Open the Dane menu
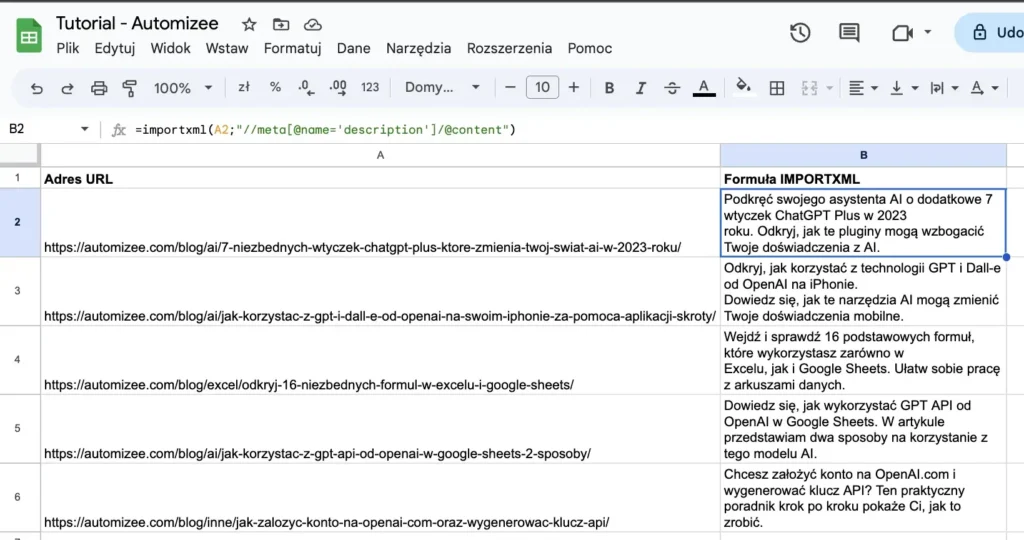This screenshot has width=1024, height=540. tap(353, 48)
